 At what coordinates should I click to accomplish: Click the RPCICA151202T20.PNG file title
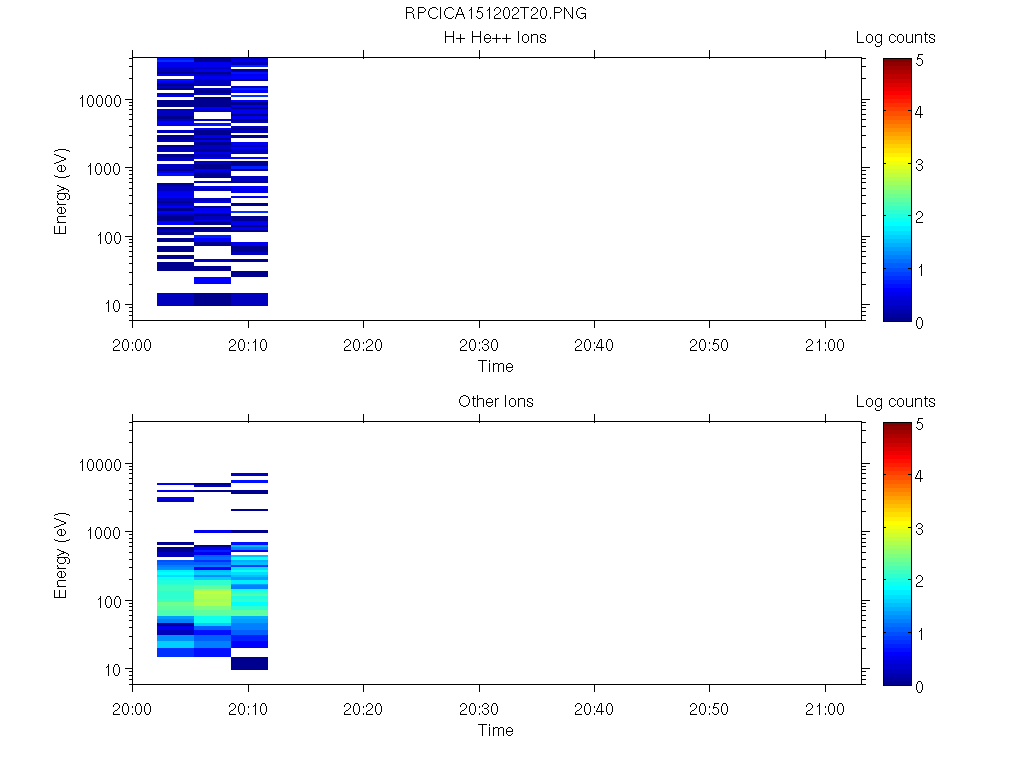point(495,14)
